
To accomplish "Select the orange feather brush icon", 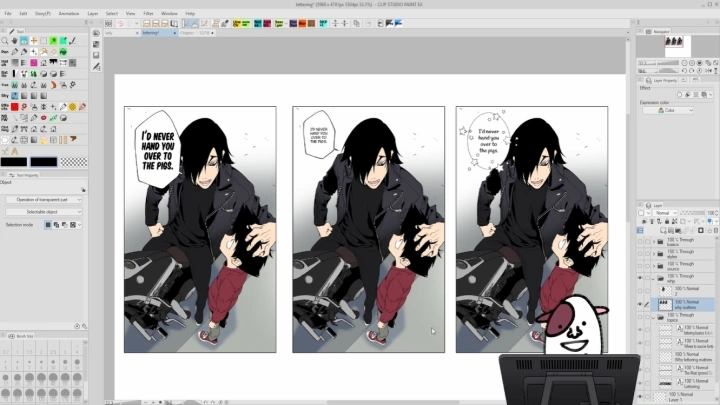I will click(x=53, y=85).
